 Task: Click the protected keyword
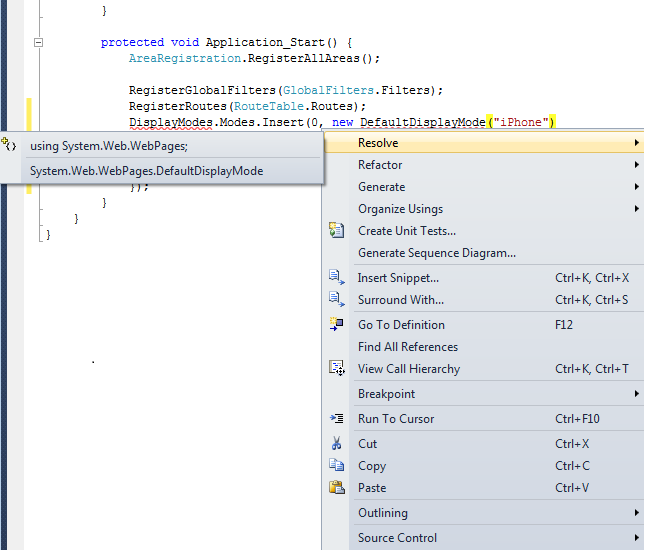(x=132, y=42)
